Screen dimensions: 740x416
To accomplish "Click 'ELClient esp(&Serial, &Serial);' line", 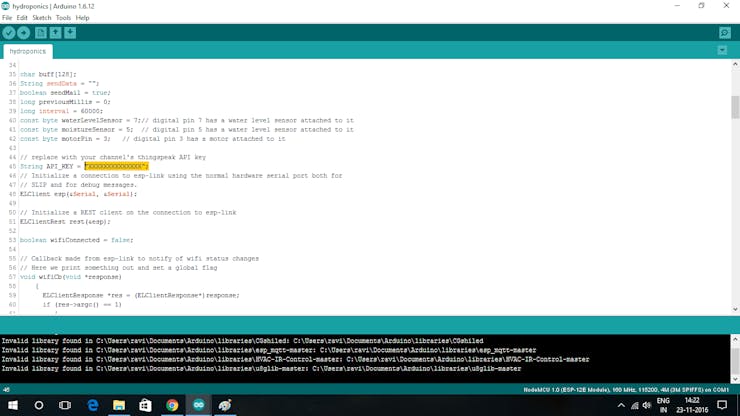I will tap(78, 194).
